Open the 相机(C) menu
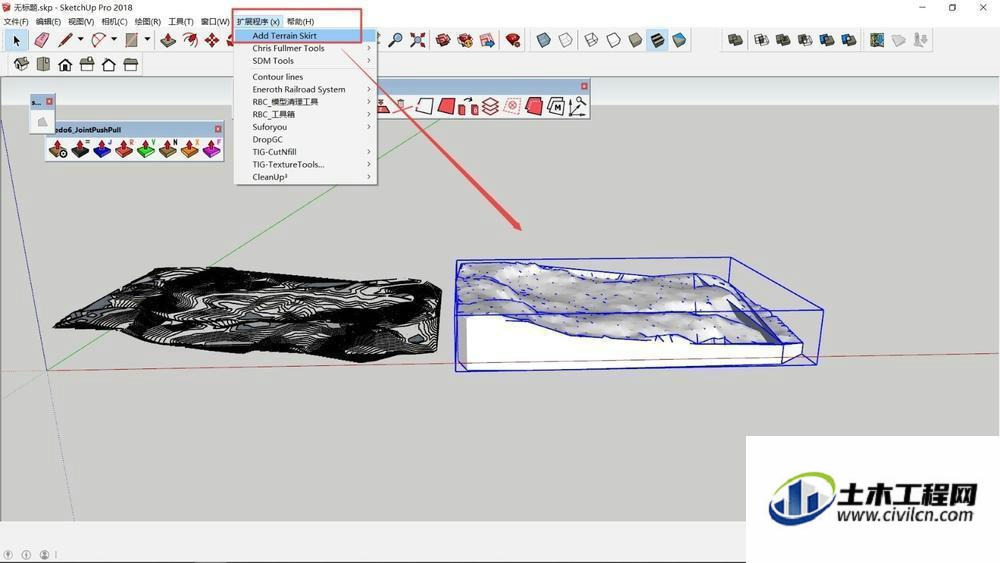Screen dimensions: 1000x563 (x=114, y=22)
